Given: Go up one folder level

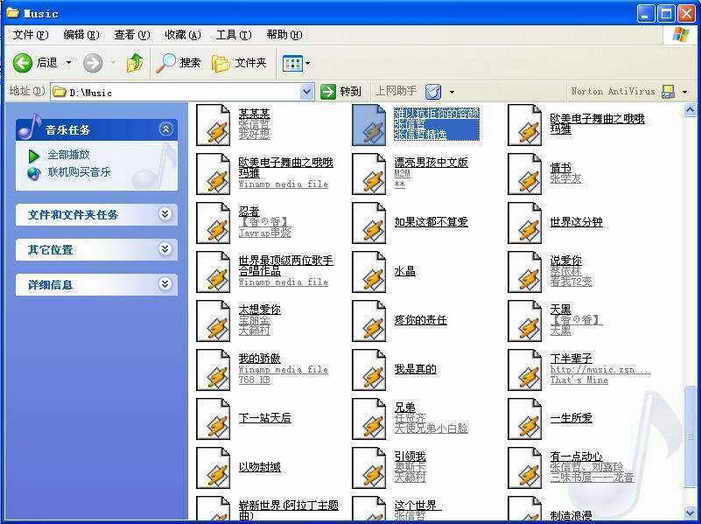Looking at the screenshot, I should (135, 63).
